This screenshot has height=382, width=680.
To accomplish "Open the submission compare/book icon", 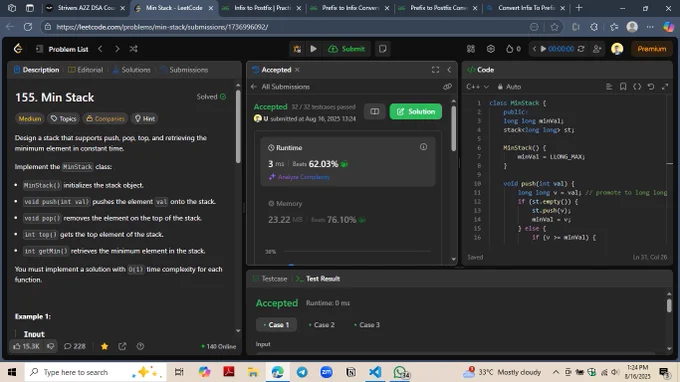I will click(375, 111).
